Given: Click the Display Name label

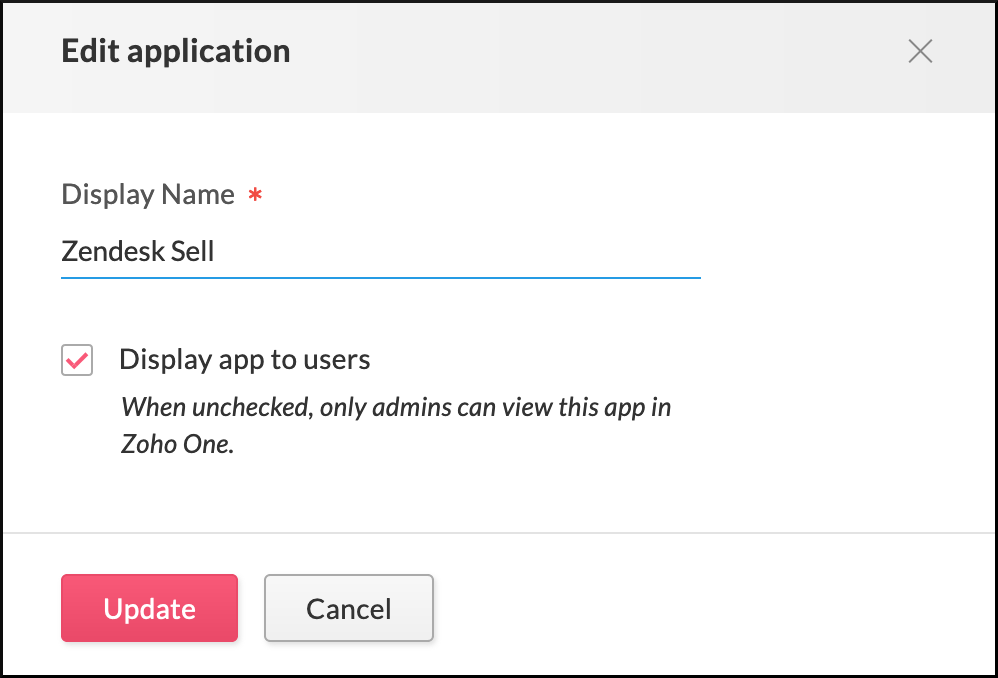Looking at the screenshot, I should tap(148, 194).
